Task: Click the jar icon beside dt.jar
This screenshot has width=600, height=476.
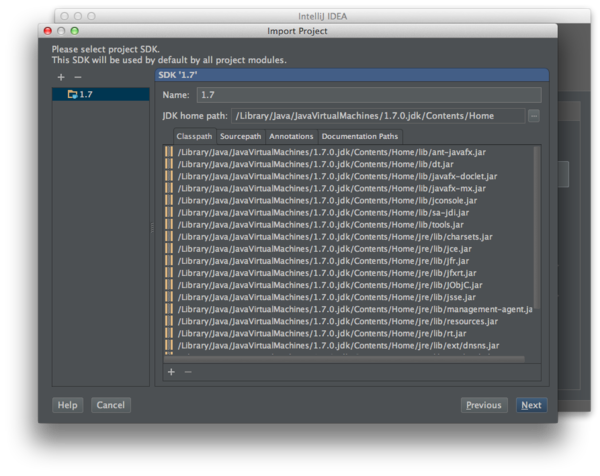Action: (x=169, y=164)
